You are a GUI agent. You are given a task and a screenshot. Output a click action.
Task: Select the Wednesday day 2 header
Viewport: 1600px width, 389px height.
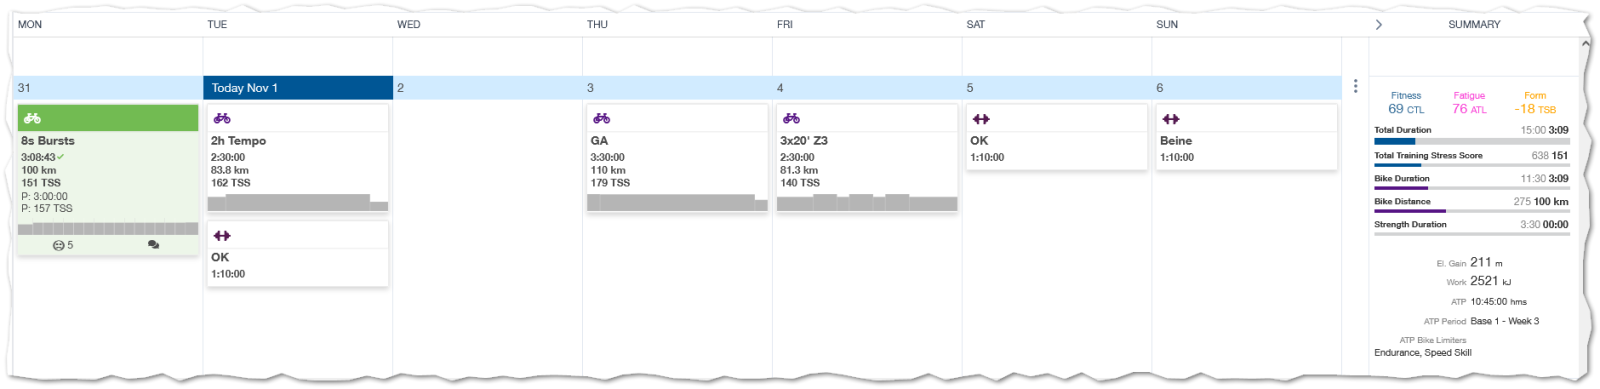[487, 88]
